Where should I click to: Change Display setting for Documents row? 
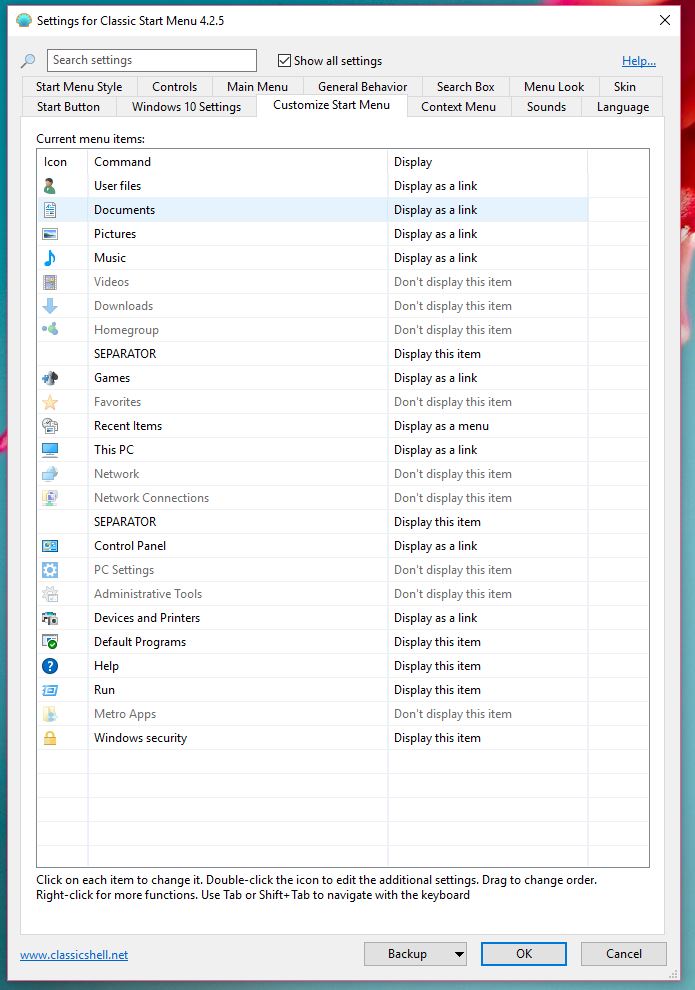[x=486, y=210]
